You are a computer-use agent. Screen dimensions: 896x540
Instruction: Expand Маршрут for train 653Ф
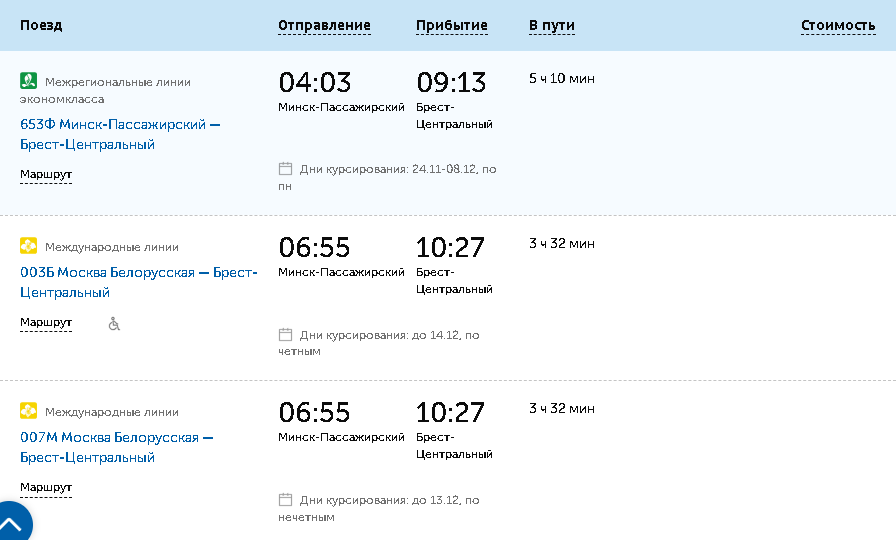[46, 174]
